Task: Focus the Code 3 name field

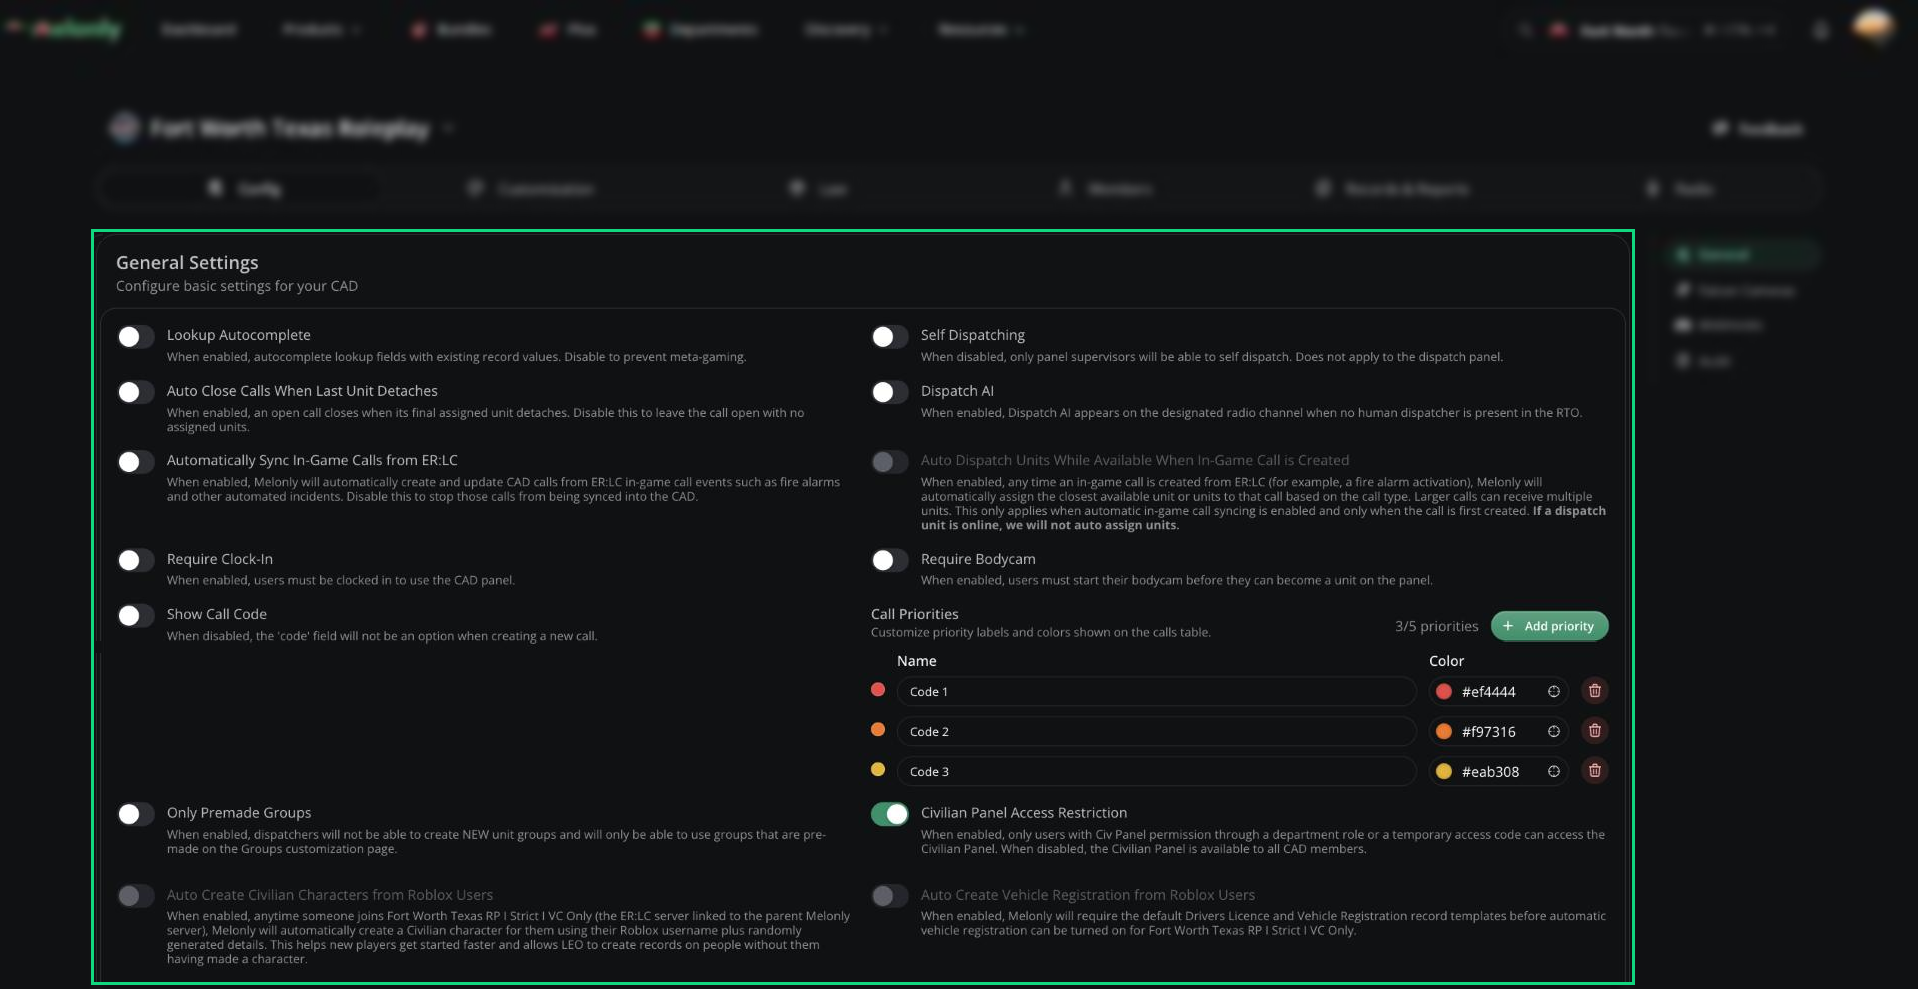Action: click(x=1156, y=771)
